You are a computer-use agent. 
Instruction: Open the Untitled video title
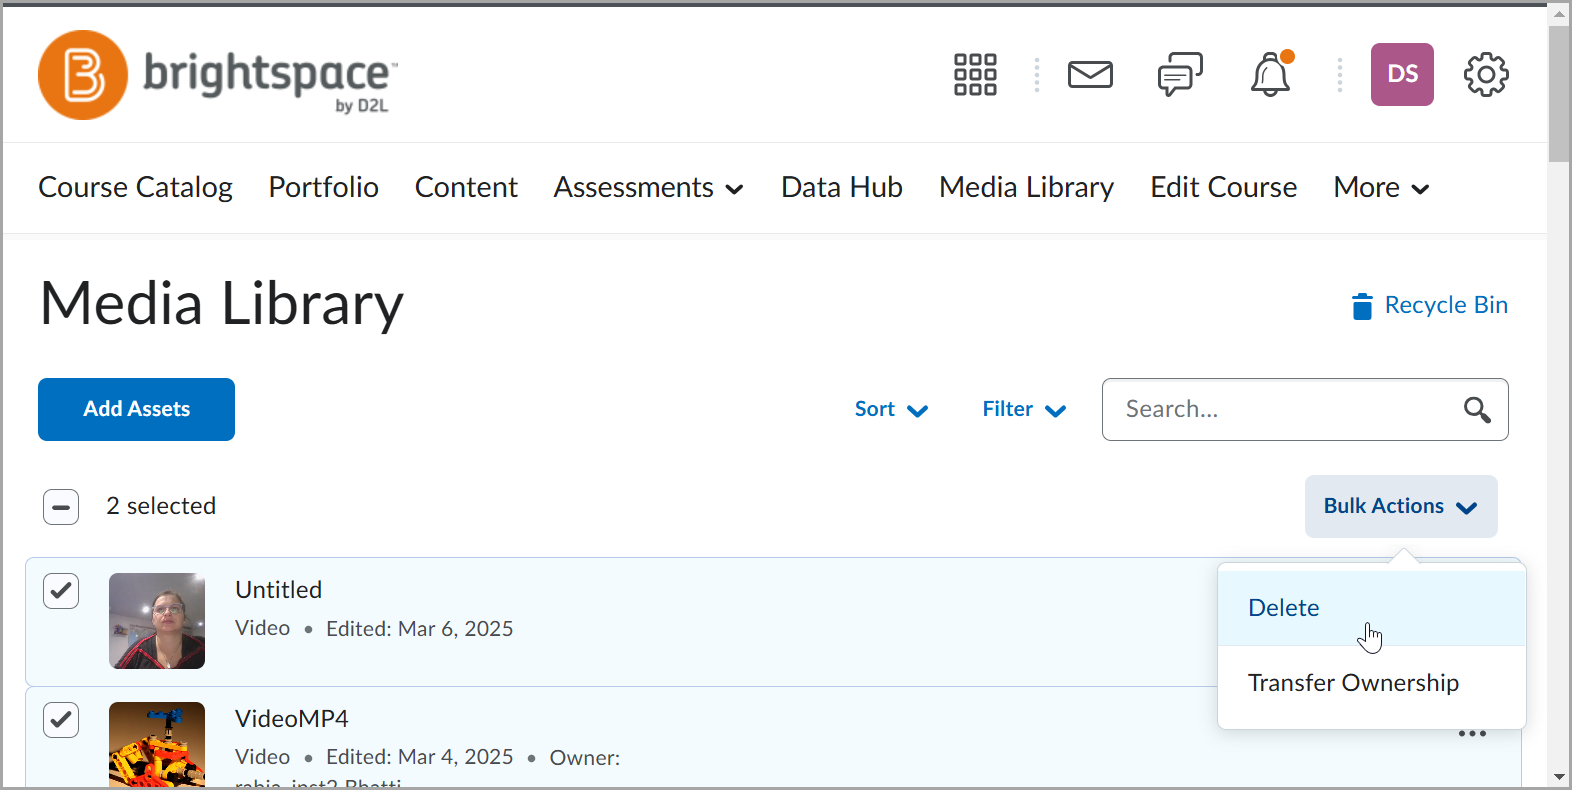pos(278,590)
